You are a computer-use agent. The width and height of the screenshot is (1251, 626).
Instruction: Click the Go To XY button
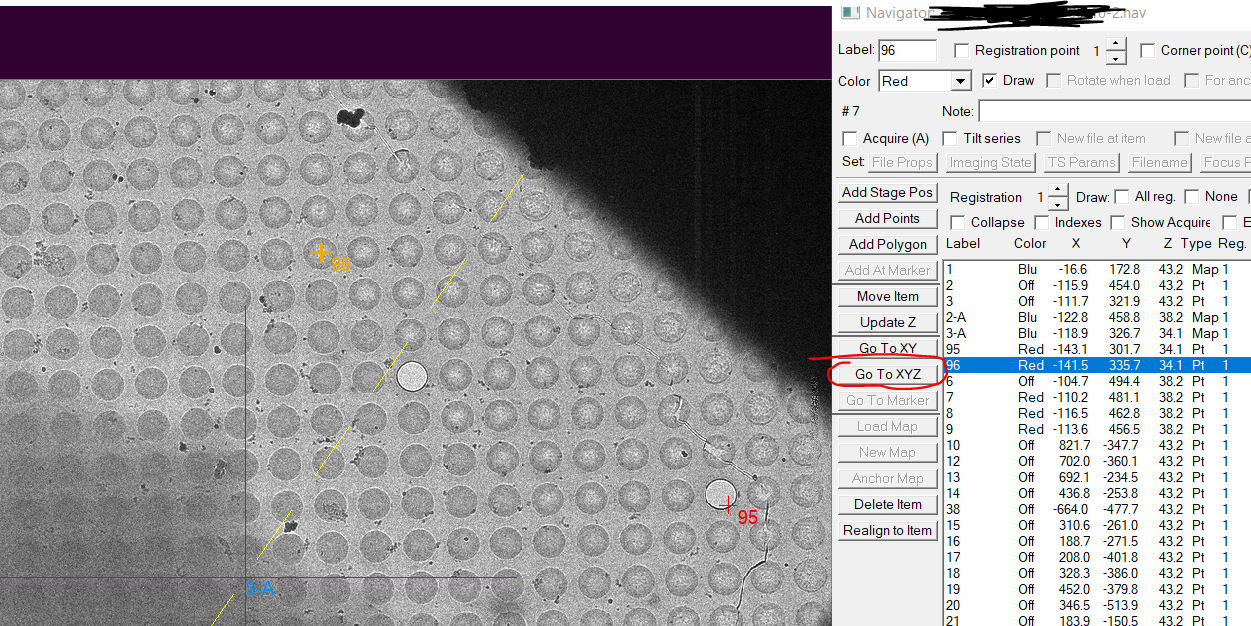pos(888,349)
